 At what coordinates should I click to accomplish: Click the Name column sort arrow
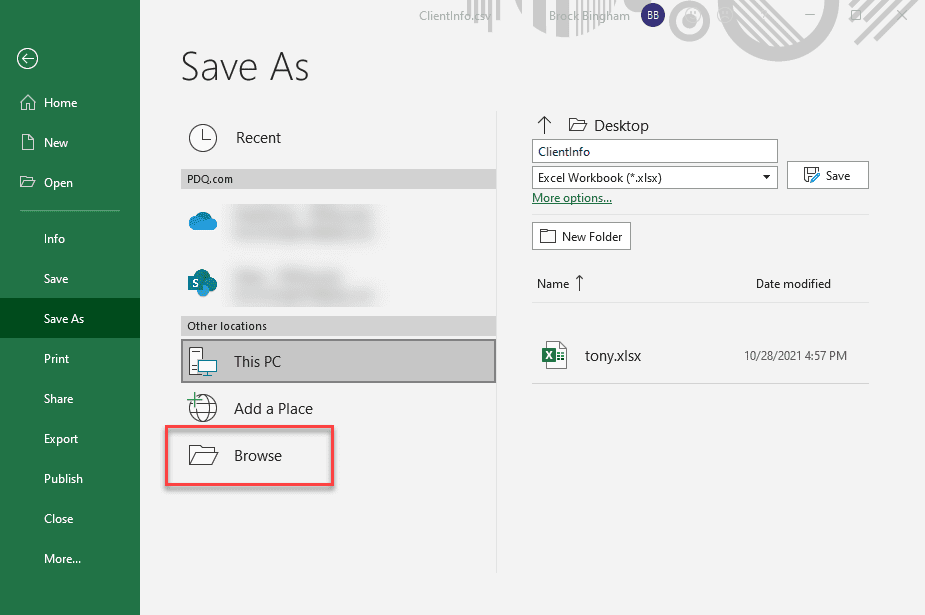[x=580, y=284]
